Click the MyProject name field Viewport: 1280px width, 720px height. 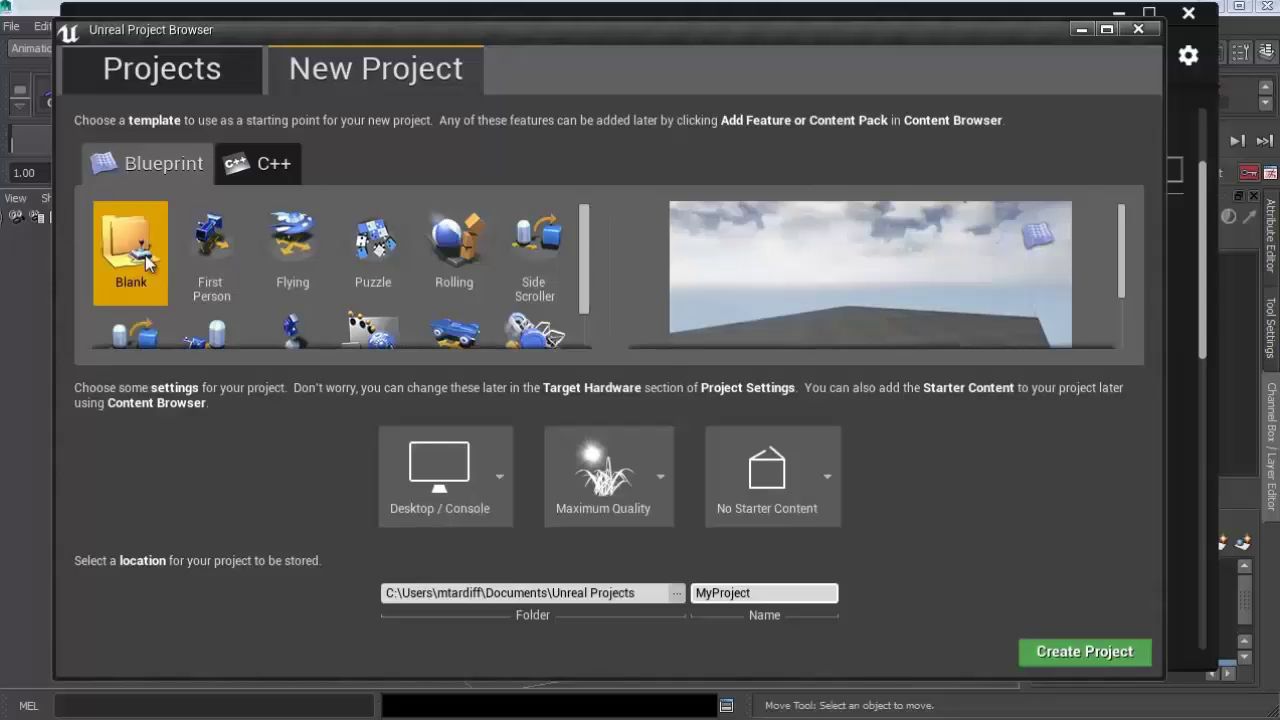[764, 593]
